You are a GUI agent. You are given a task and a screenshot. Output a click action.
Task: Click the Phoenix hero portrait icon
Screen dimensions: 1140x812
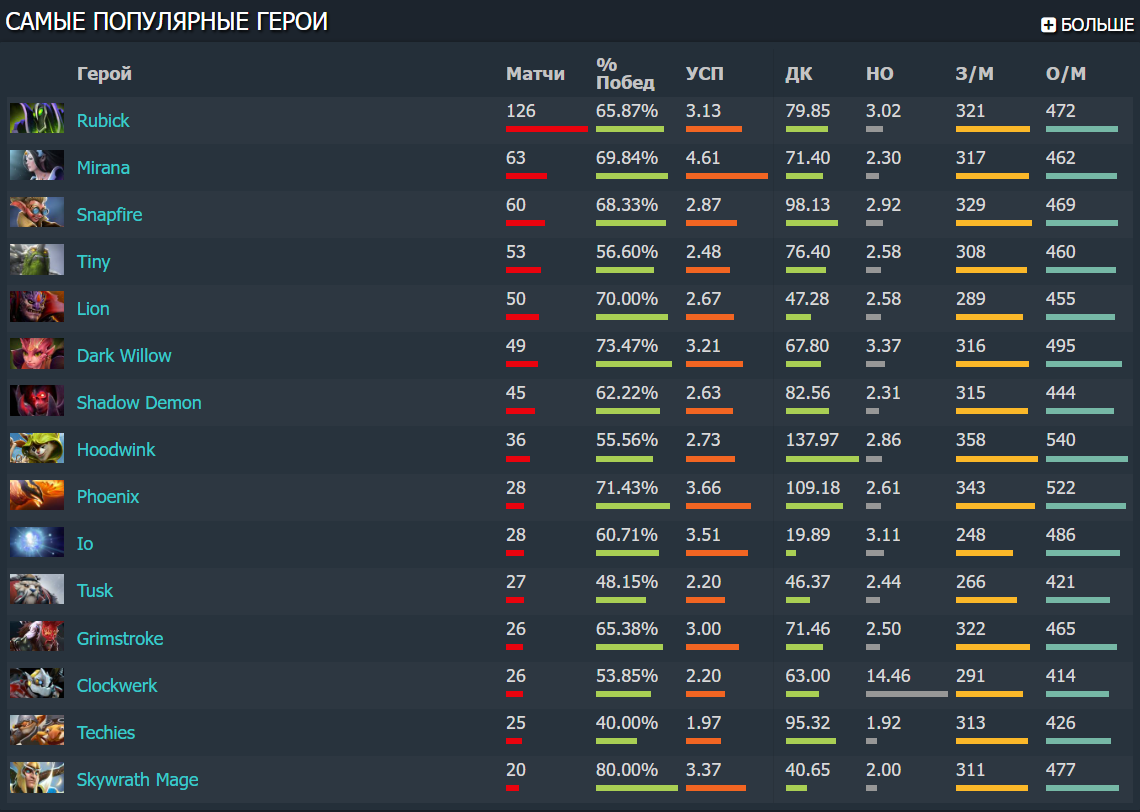[37, 495]
